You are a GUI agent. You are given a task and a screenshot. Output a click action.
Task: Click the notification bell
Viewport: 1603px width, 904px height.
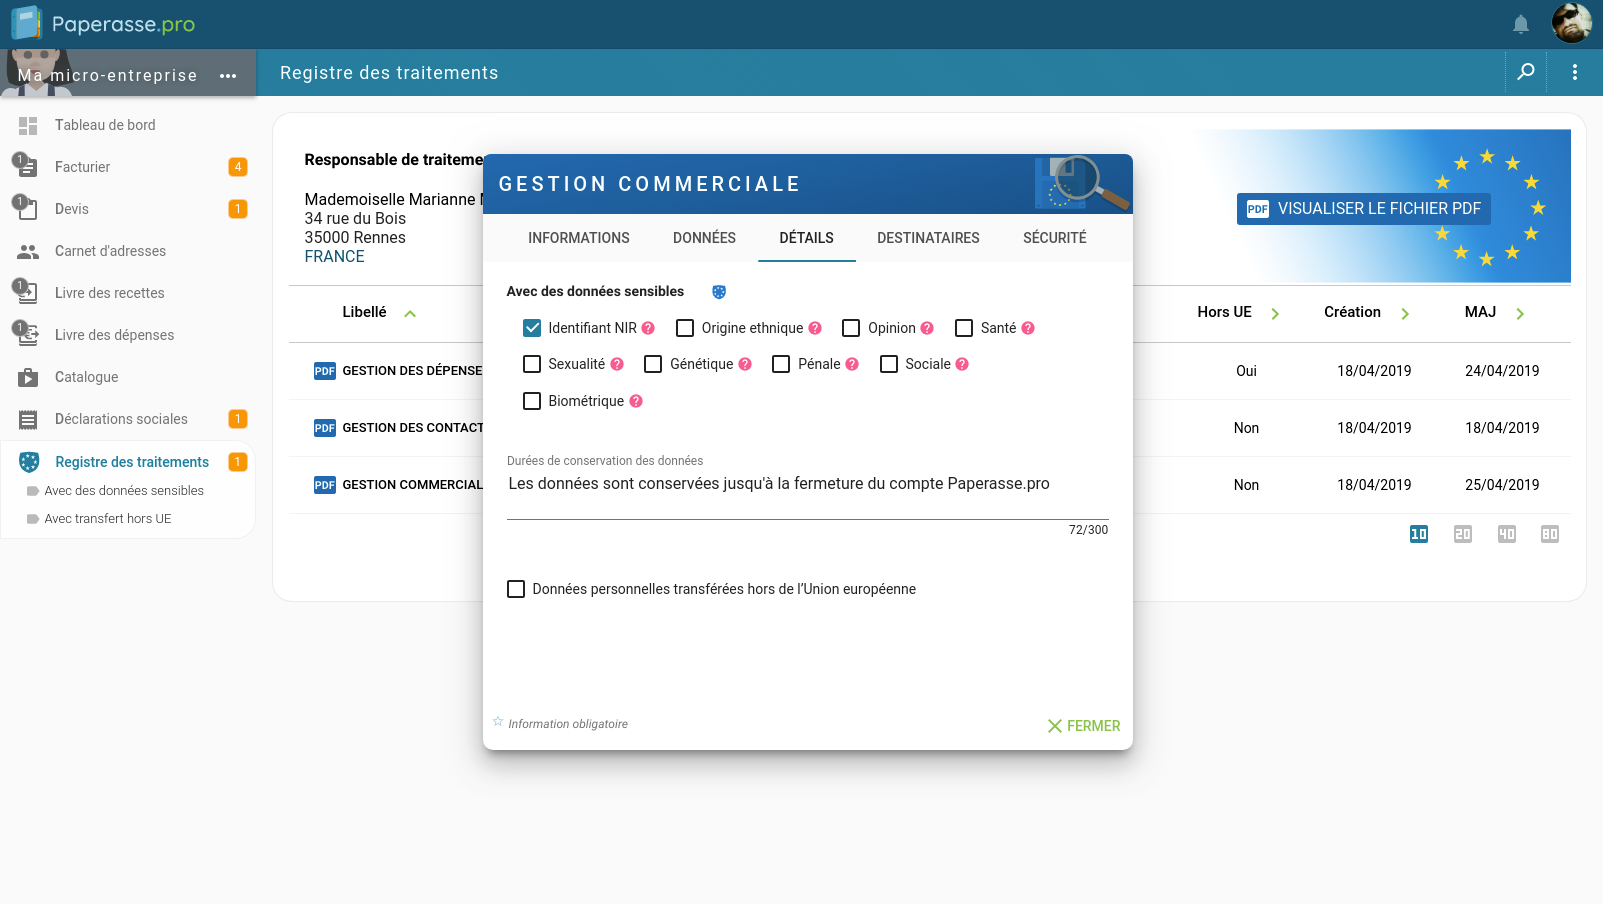pos(1521,23)
